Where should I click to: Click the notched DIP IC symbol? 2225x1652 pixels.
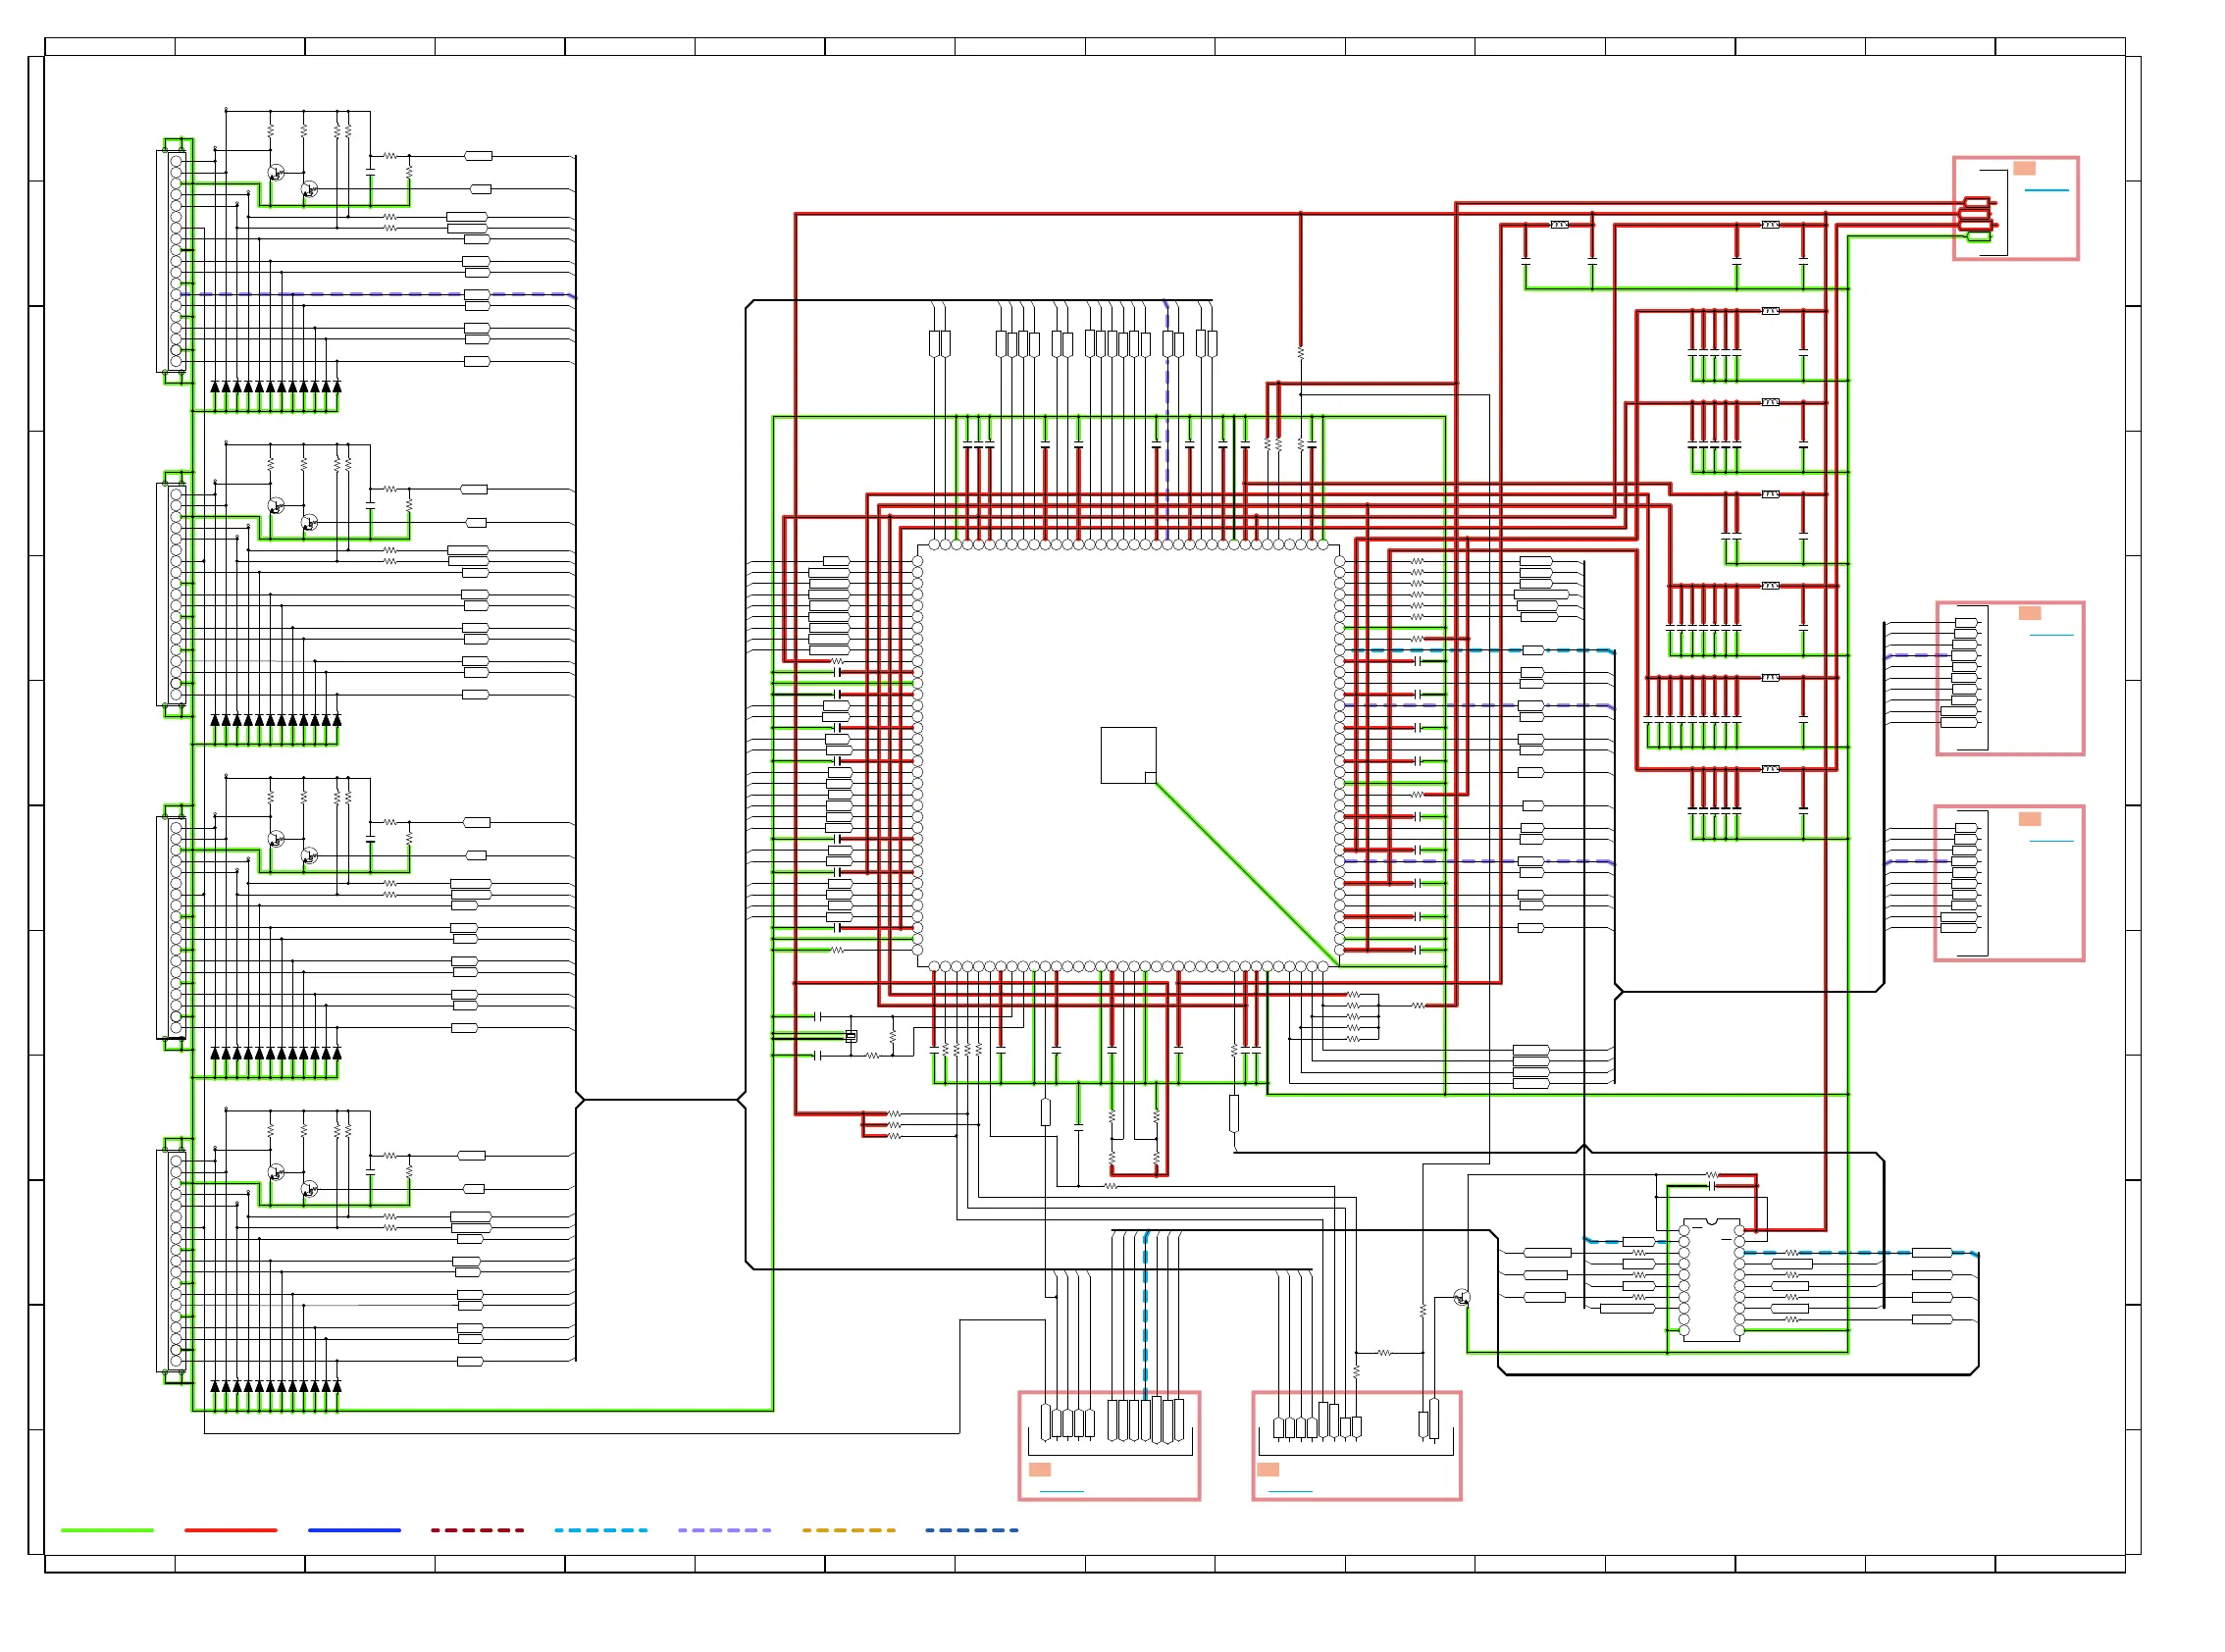1711,1280
